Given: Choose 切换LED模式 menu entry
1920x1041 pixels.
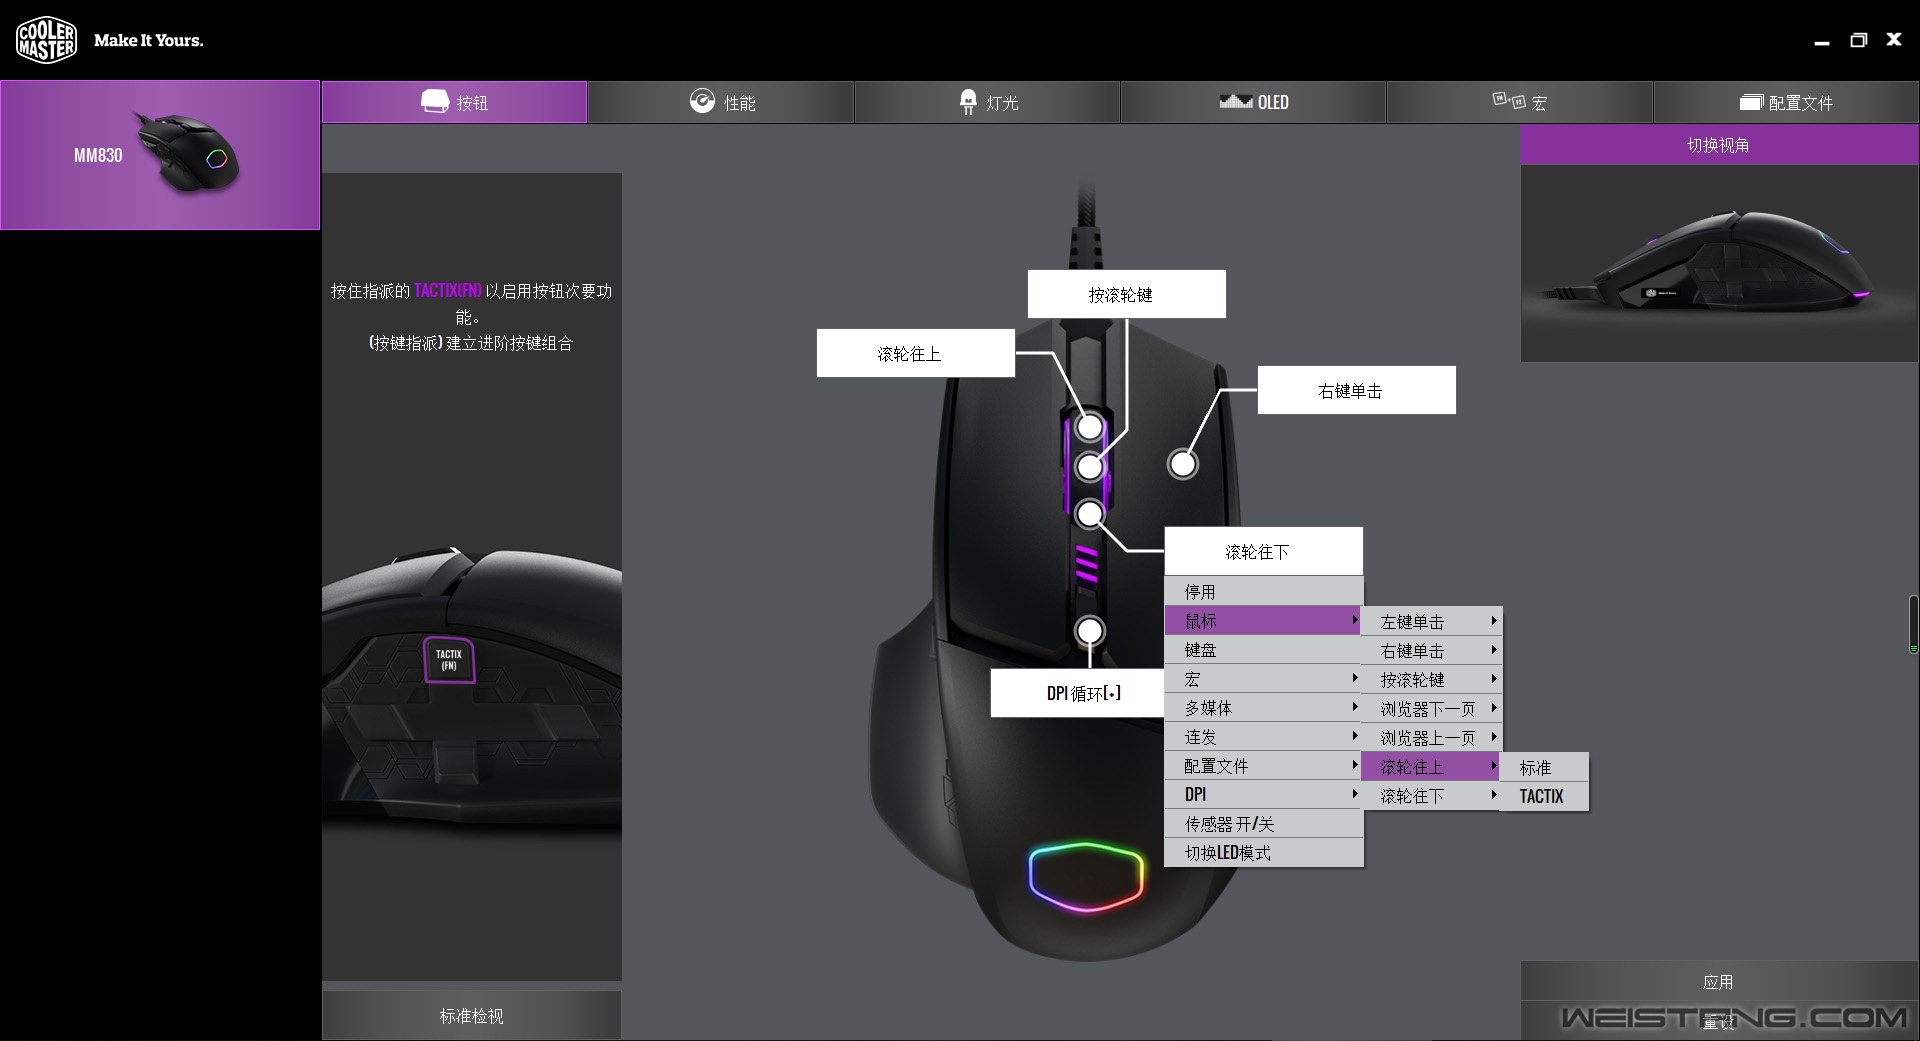Looking at the screenshot, I should pos(1264,852).
